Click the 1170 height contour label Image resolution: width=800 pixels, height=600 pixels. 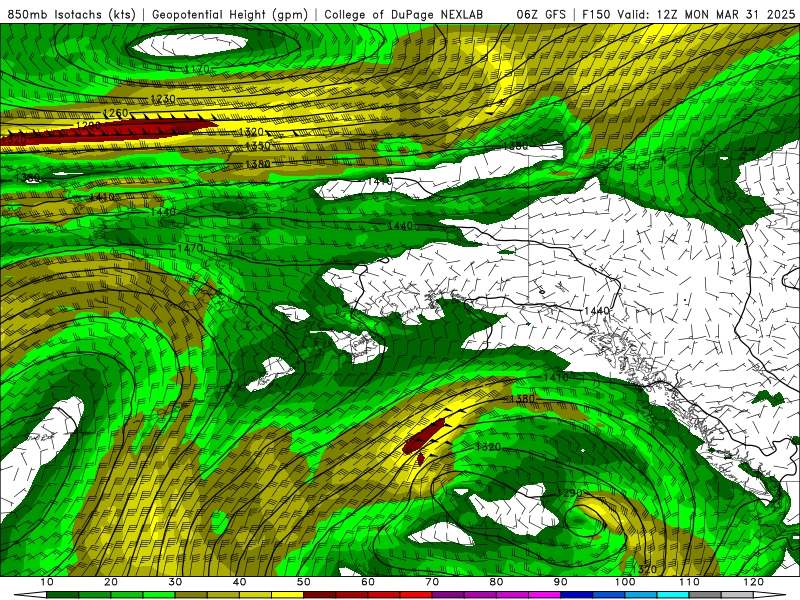(x=197, y=69)
